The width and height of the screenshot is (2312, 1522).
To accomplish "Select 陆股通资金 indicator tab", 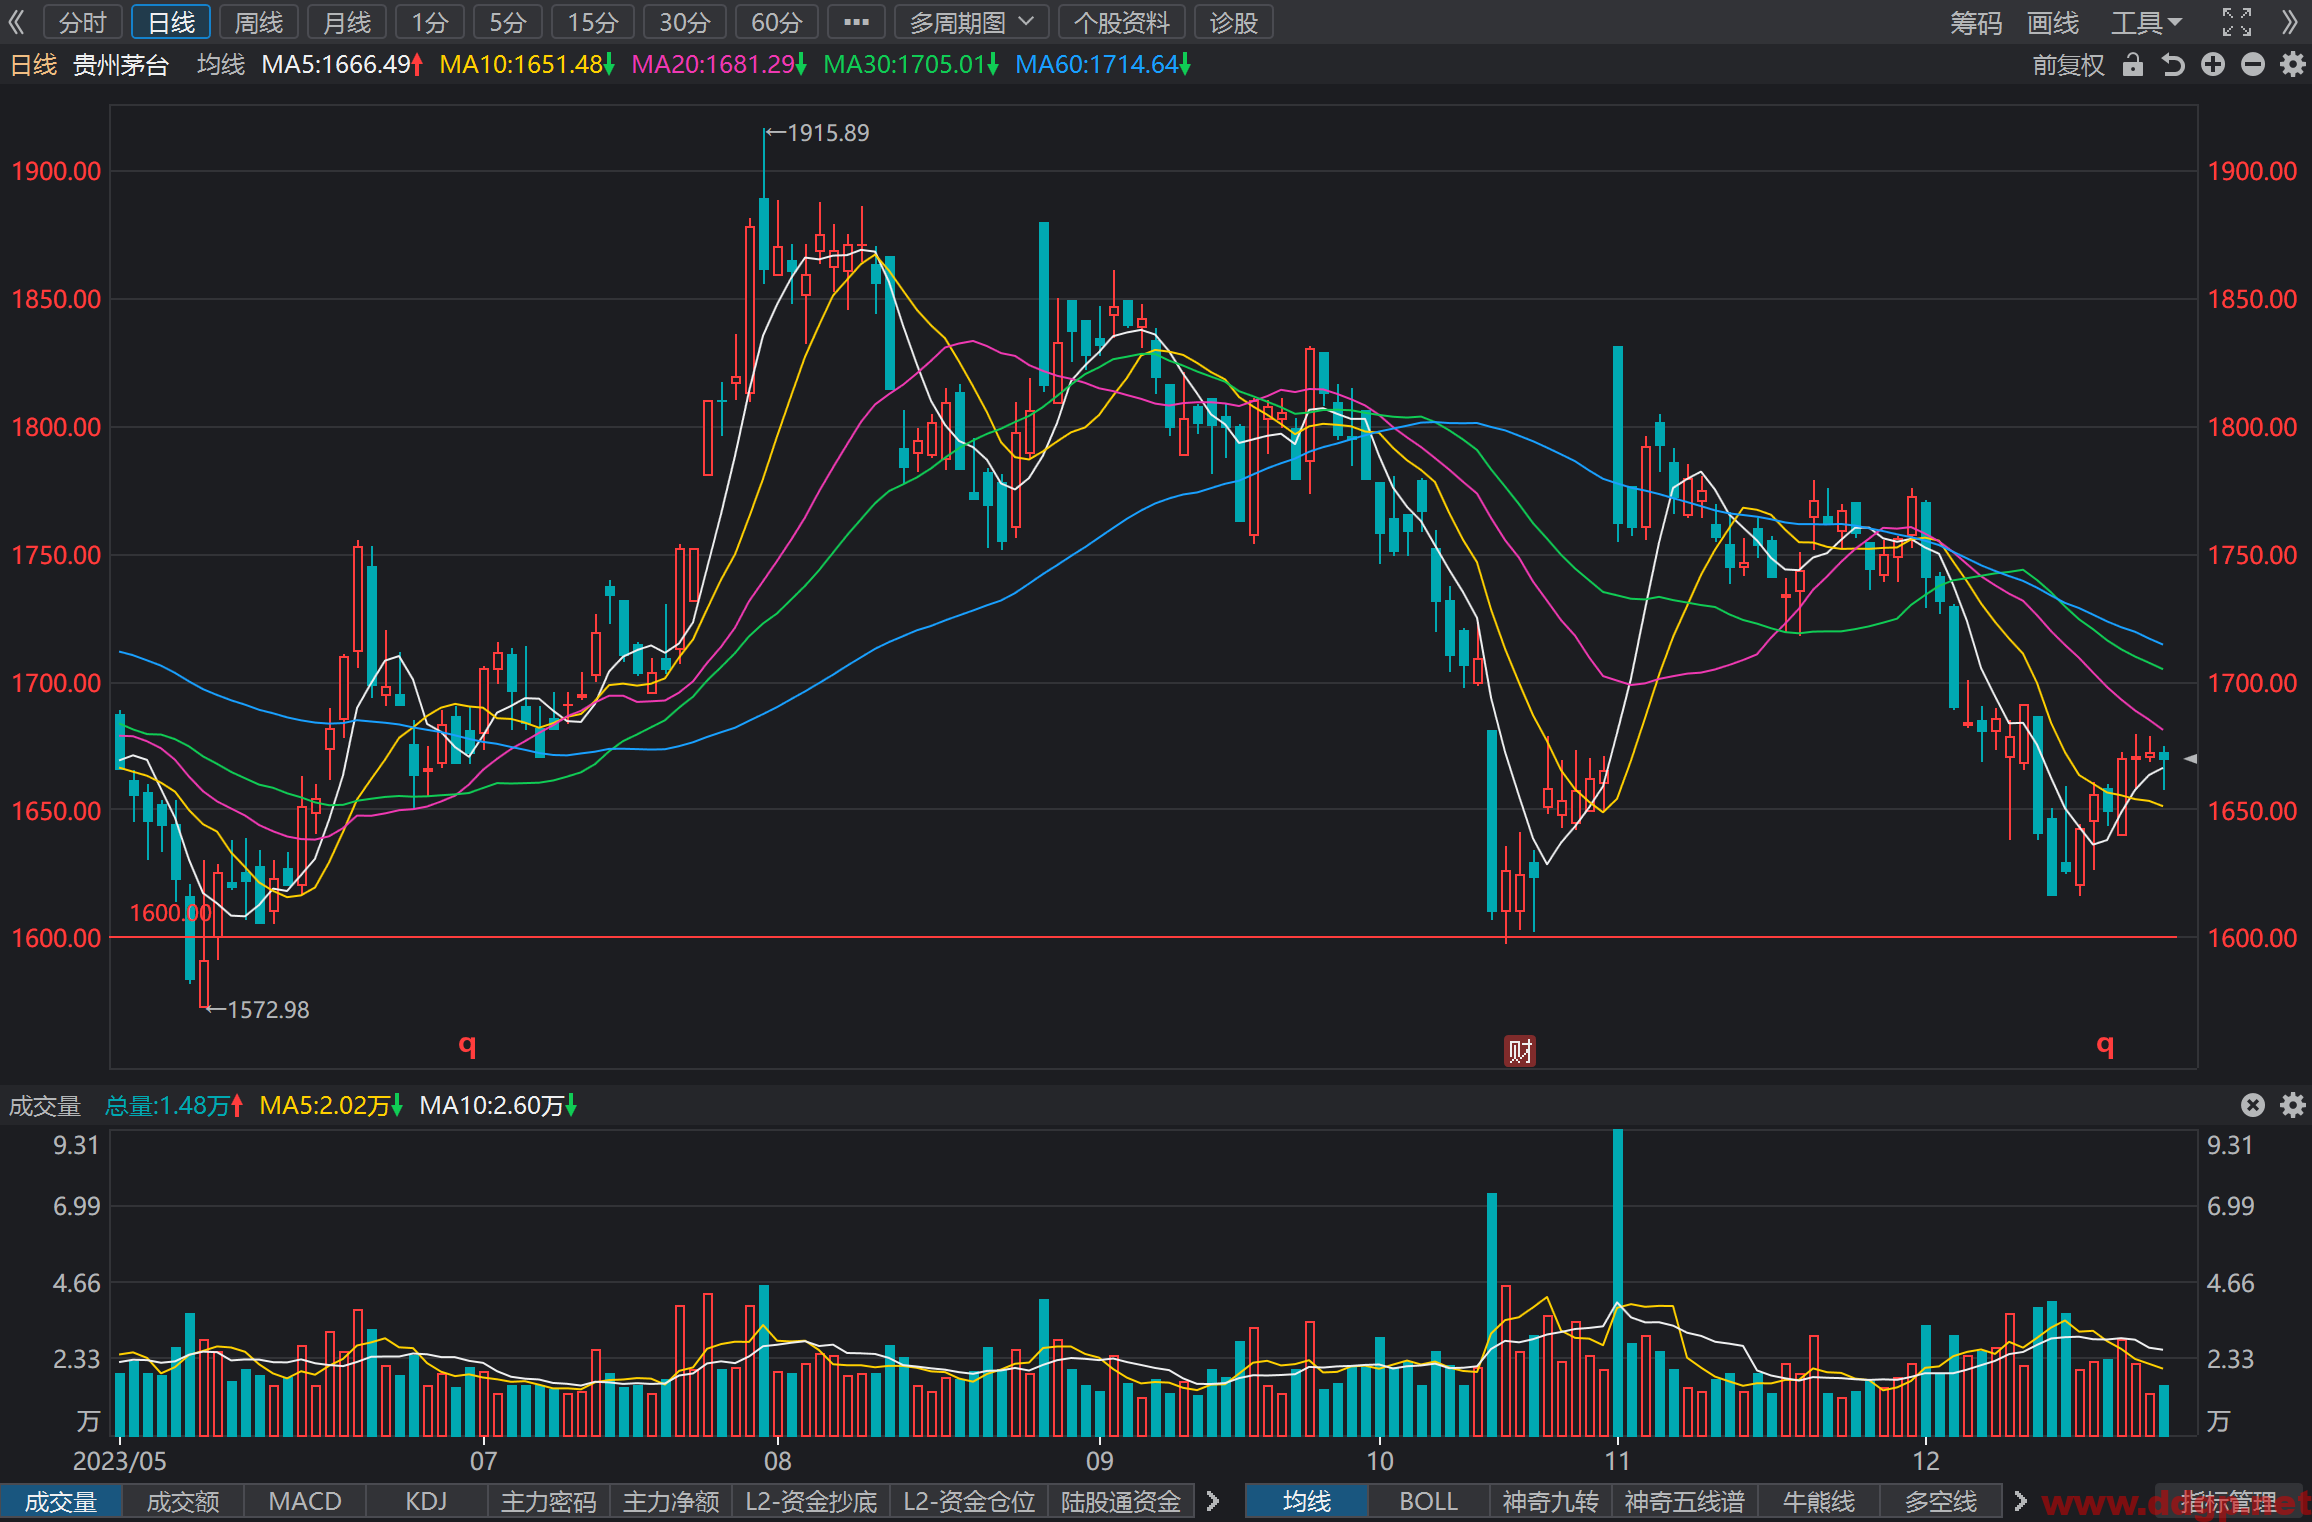I will click(x=1121, y=1502).
